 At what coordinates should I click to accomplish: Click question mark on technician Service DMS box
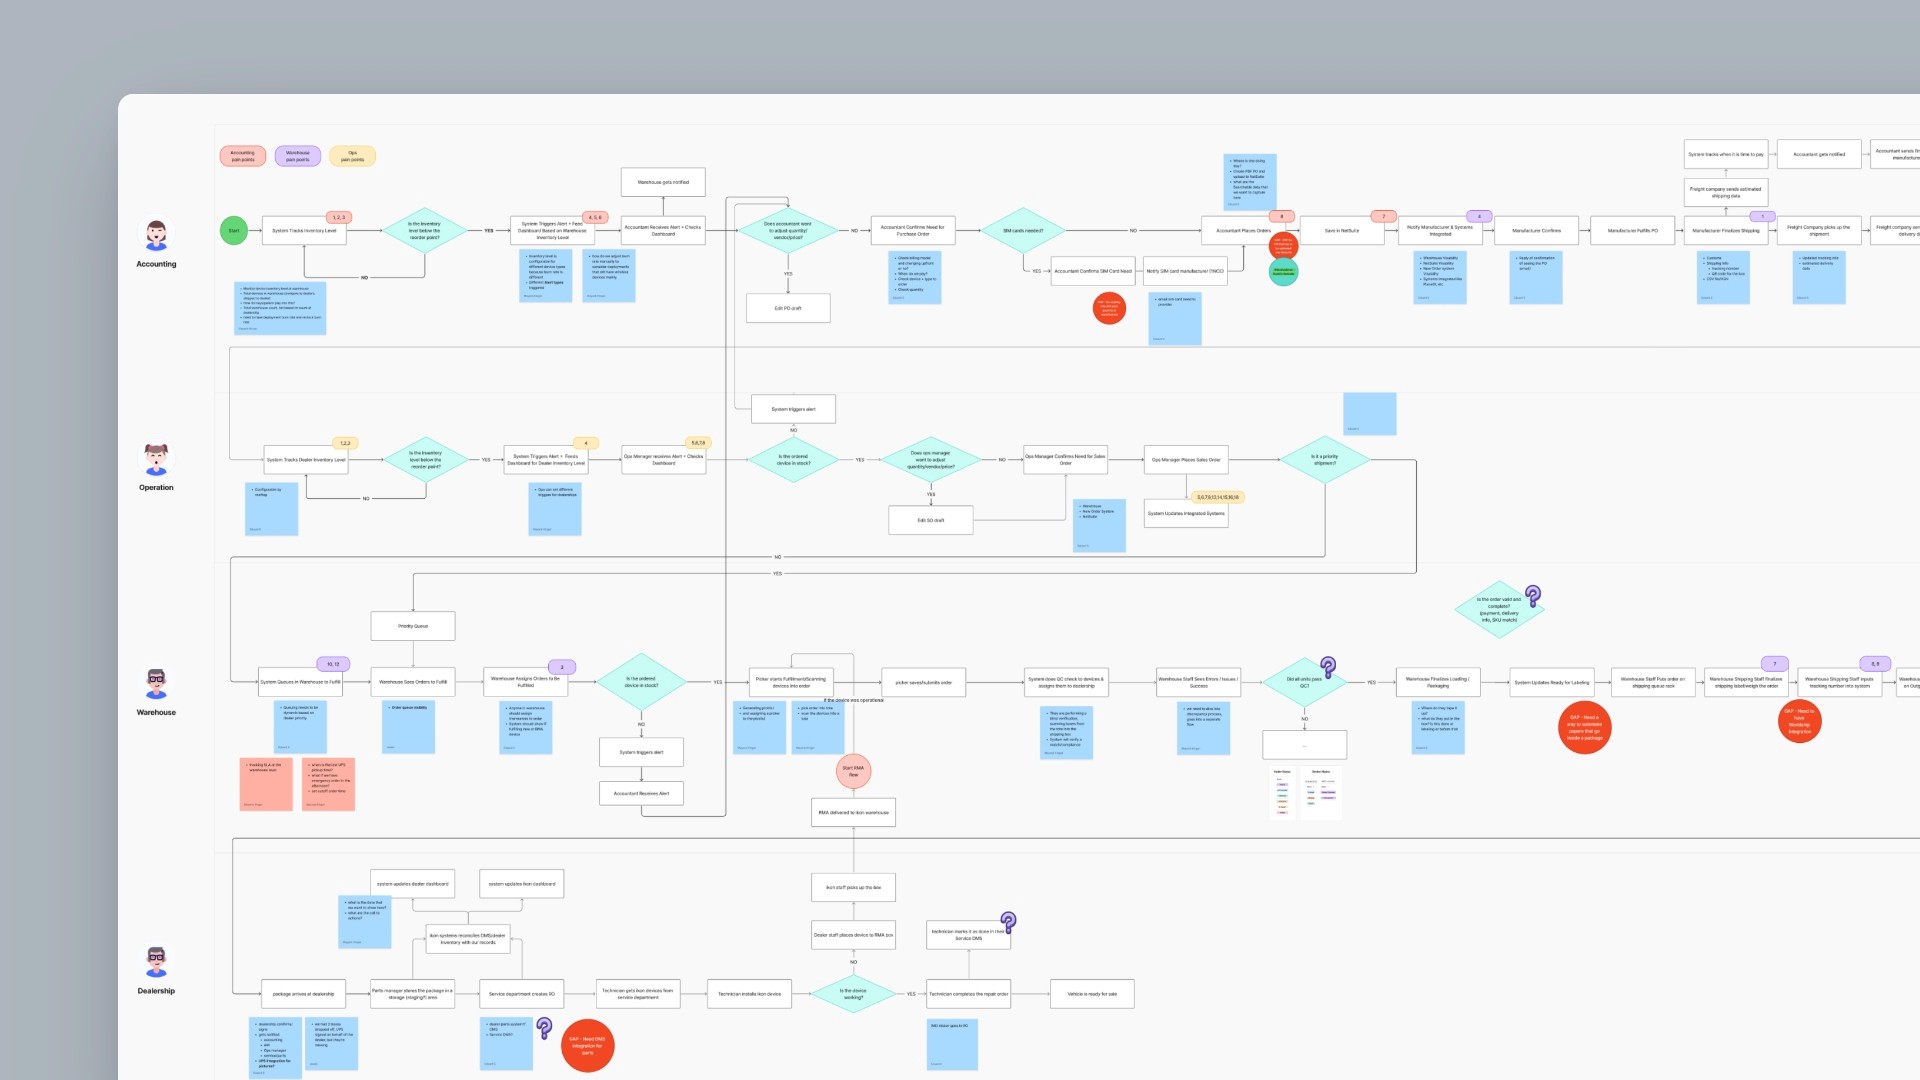coord(1008,921)
